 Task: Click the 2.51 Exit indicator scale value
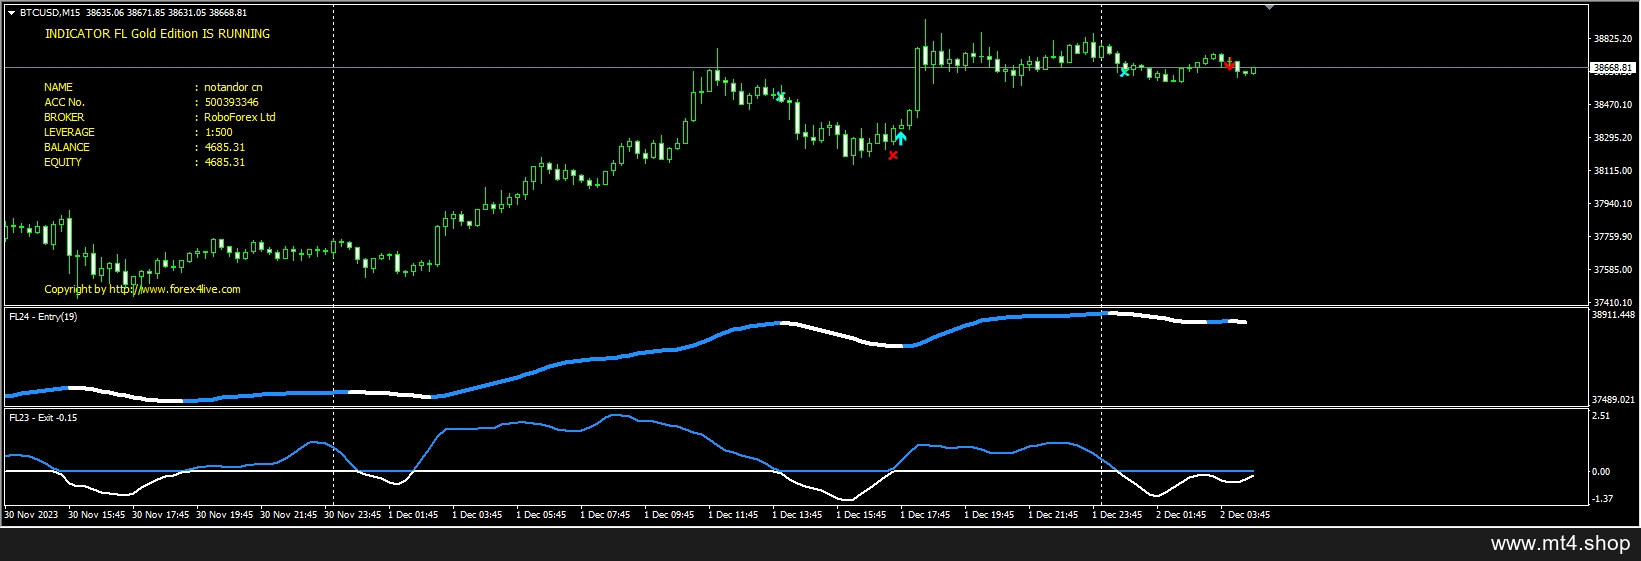[x=1601, y=416]
